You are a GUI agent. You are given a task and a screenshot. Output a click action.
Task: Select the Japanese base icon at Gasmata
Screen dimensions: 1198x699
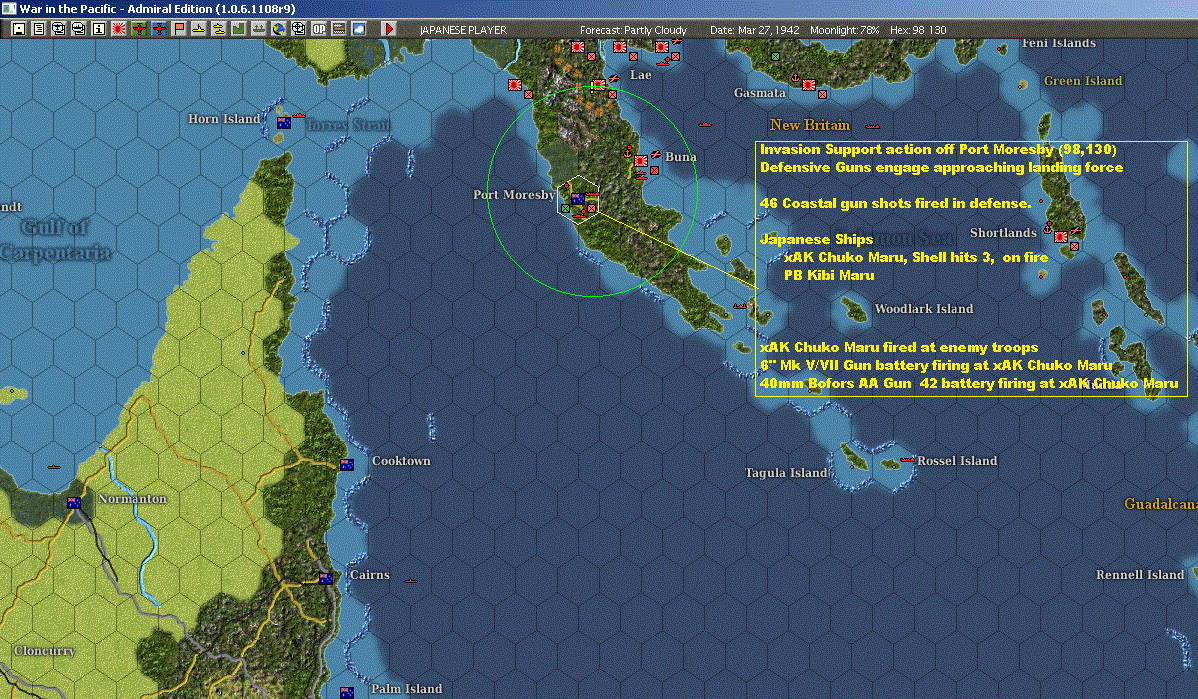click(x=809, y=85)
